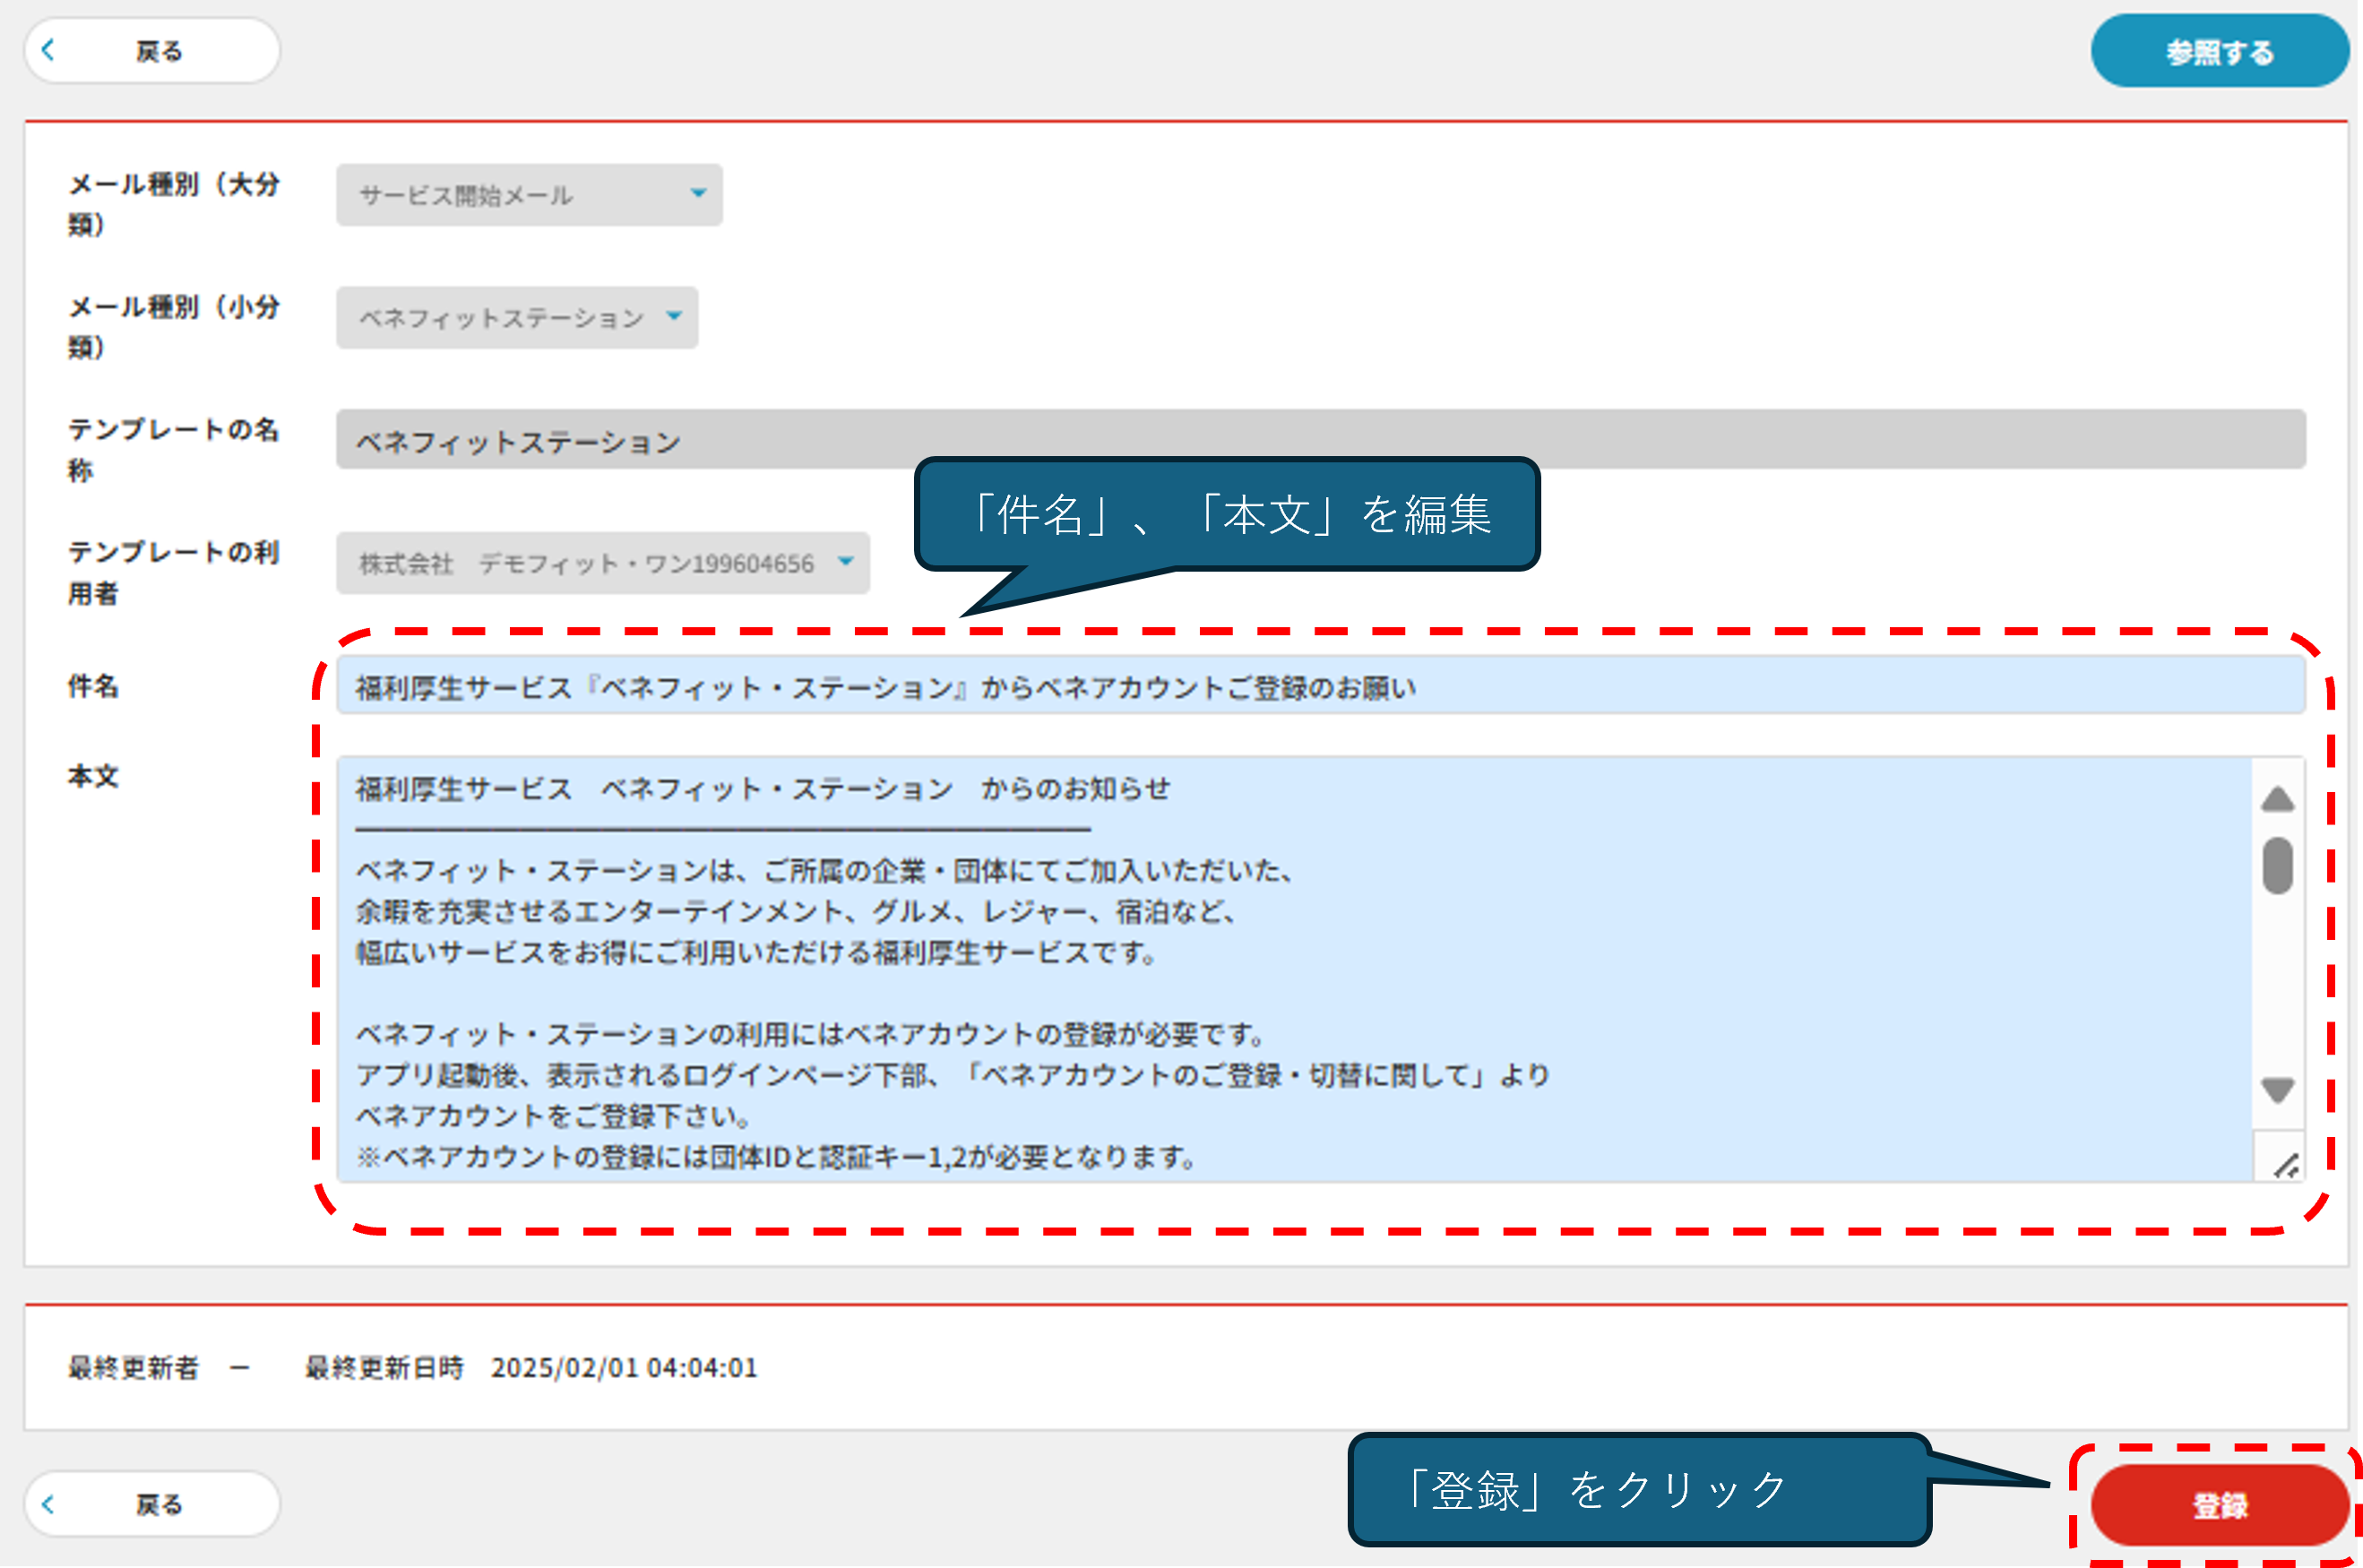Click the 最終更新日時 timestamp 2025/02/01 04:04:01
Screen dimensions: 2363x1568
coord(624,1367)
